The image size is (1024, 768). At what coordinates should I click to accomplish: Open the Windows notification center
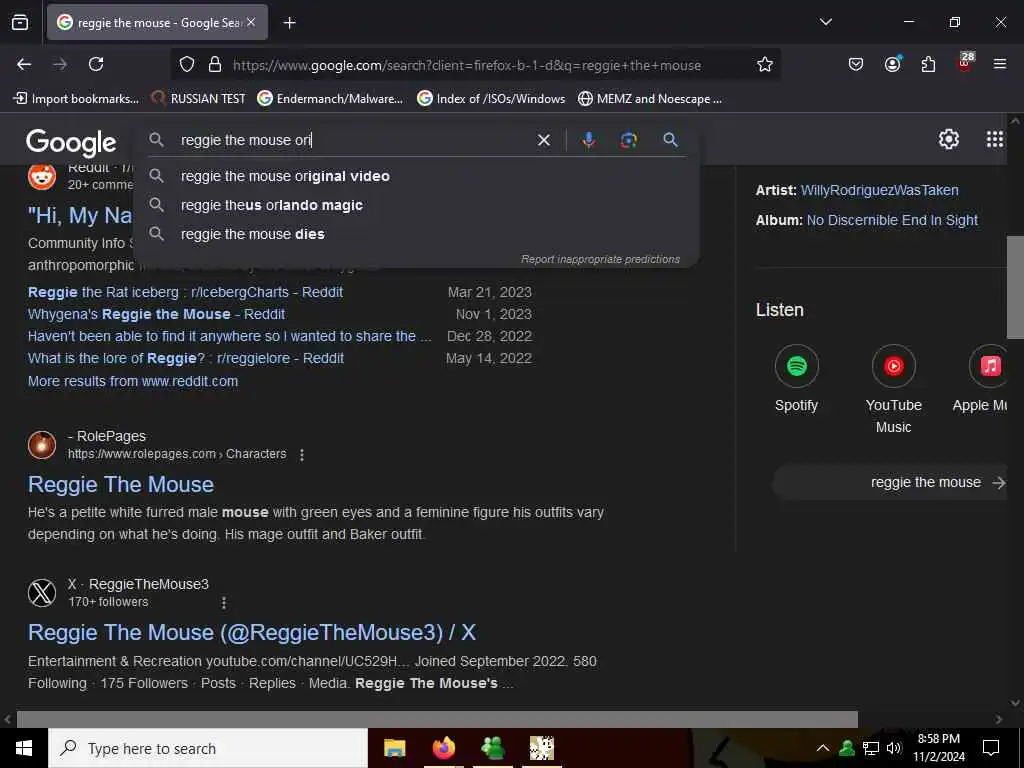[x=991, y=748]
